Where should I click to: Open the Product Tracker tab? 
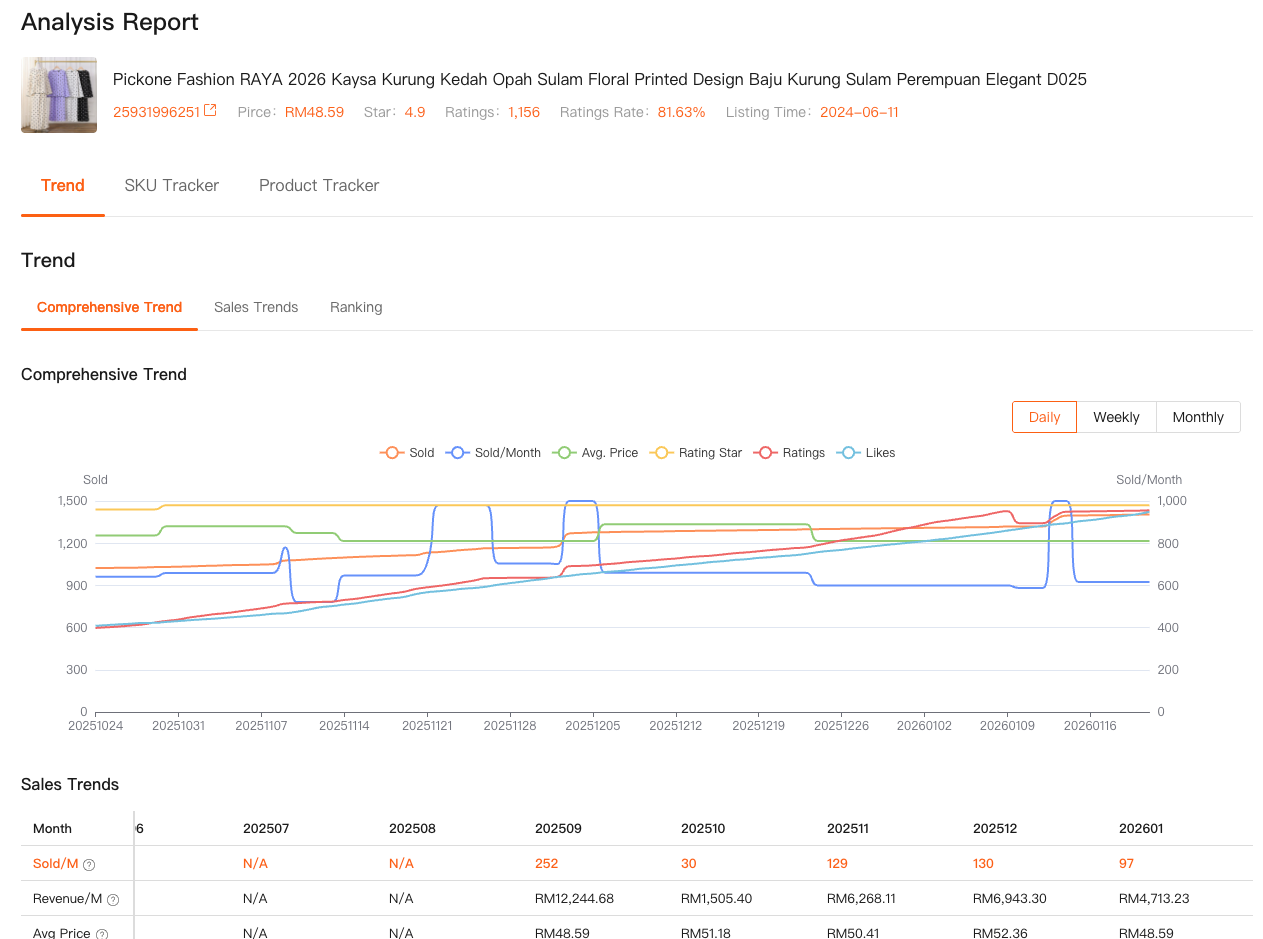pos(319,185)
